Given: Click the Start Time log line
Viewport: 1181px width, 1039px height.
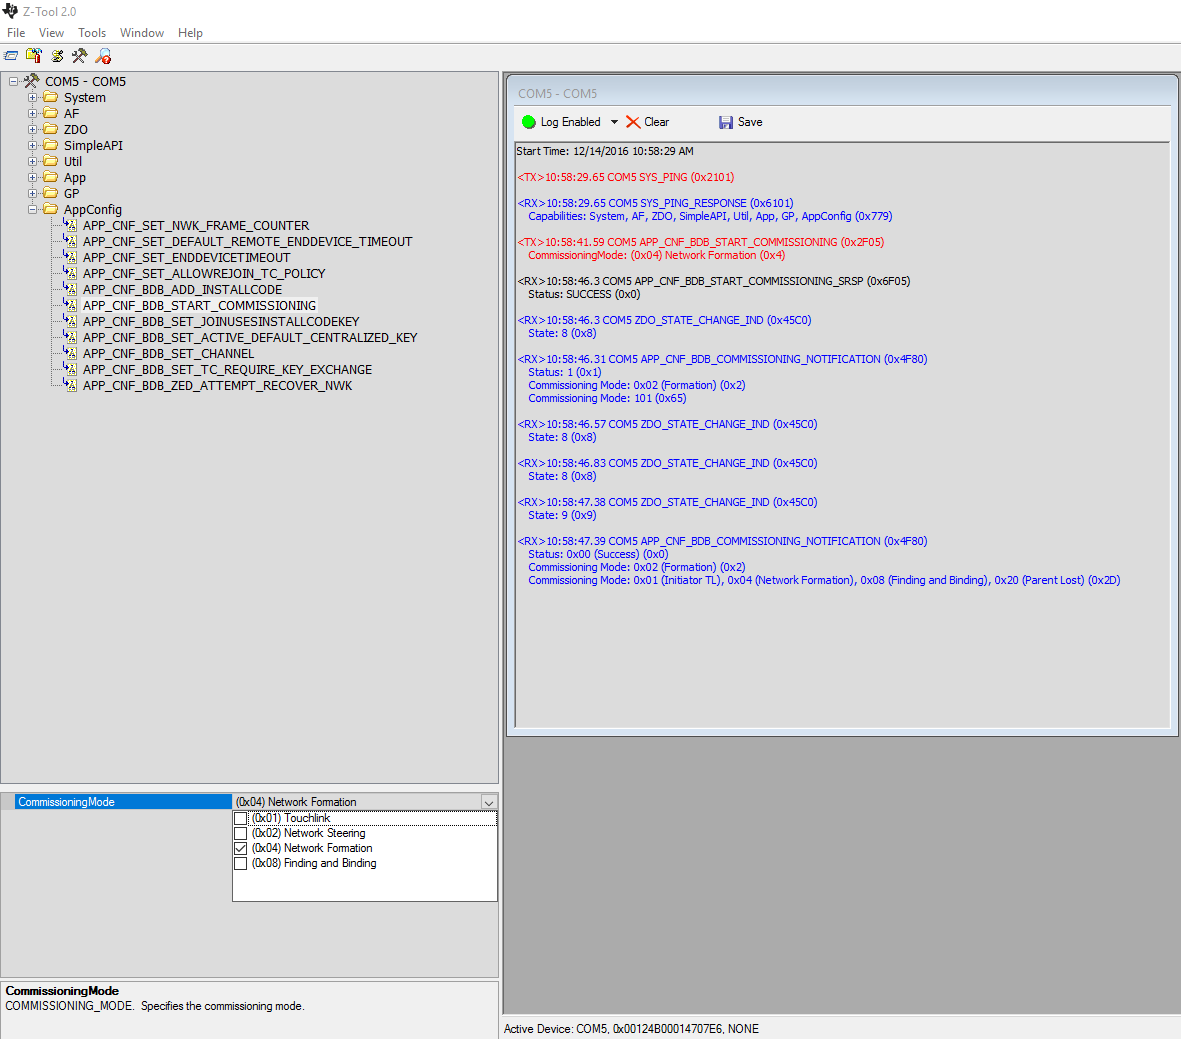Looking at the screenshot, I should [605, 151].
